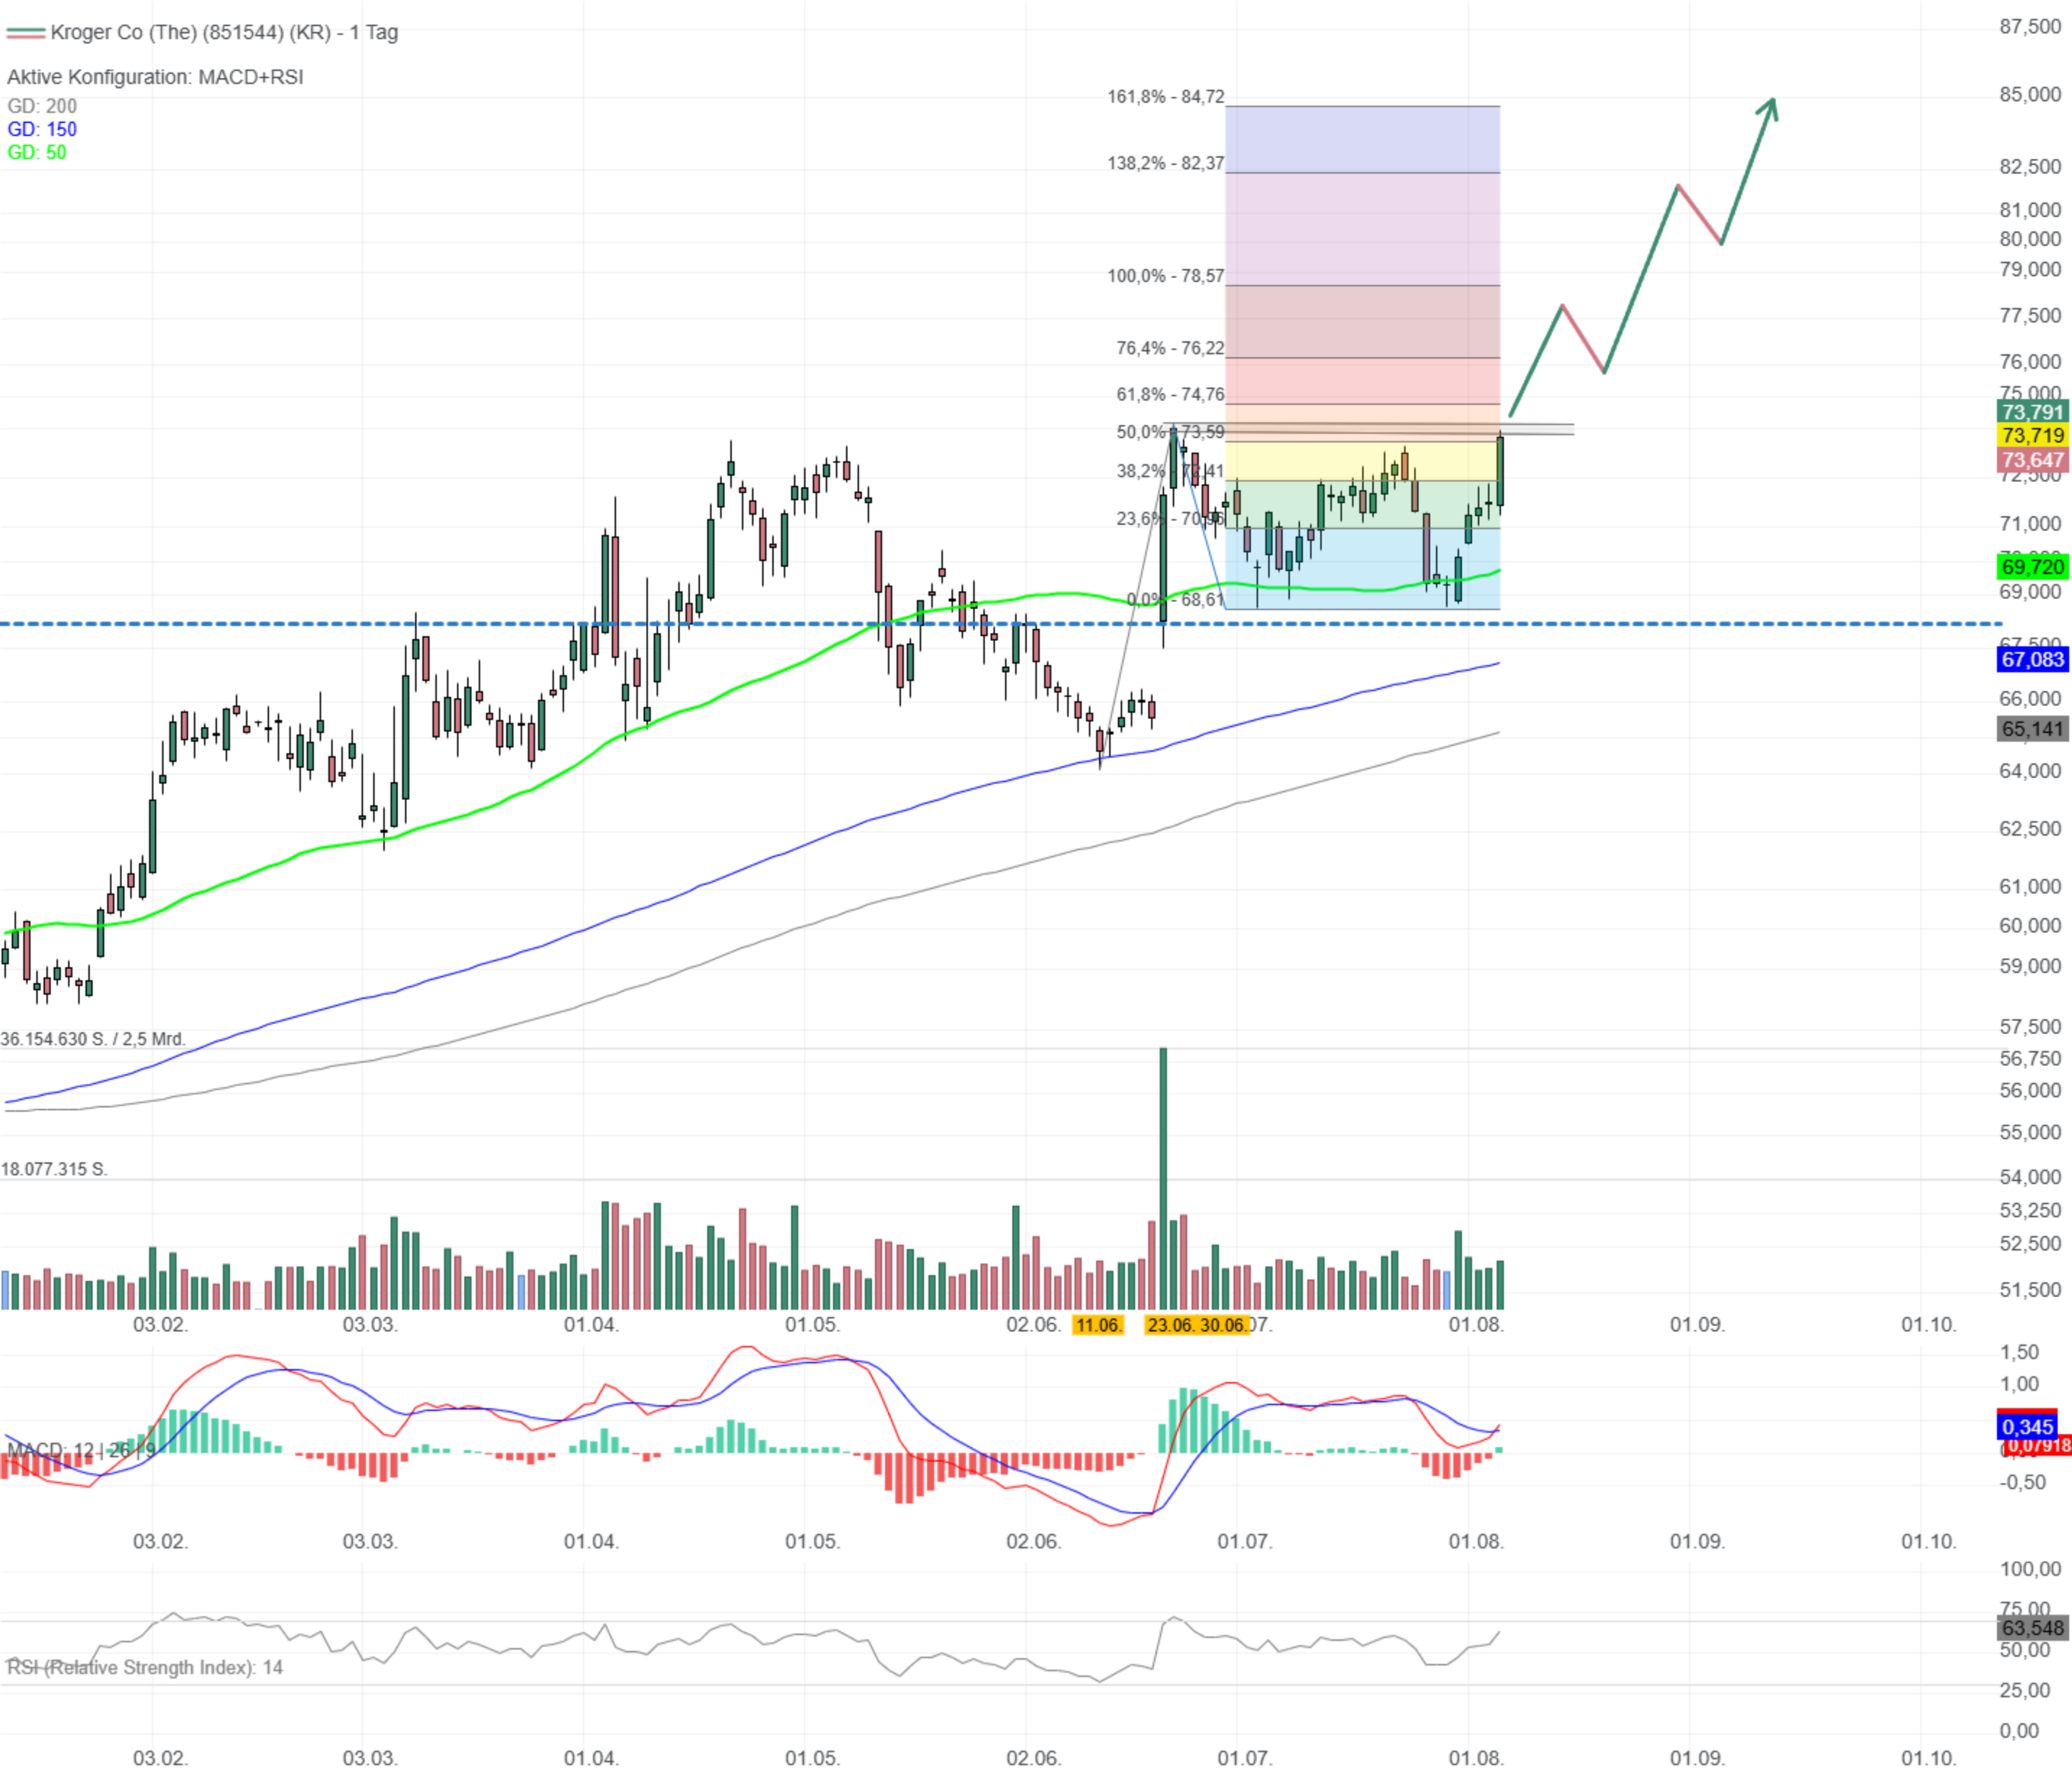Click the 01.04. date on the RSI time axis
Image resolution: width=2072 pixels, height=1778 pixels.
591,1758
